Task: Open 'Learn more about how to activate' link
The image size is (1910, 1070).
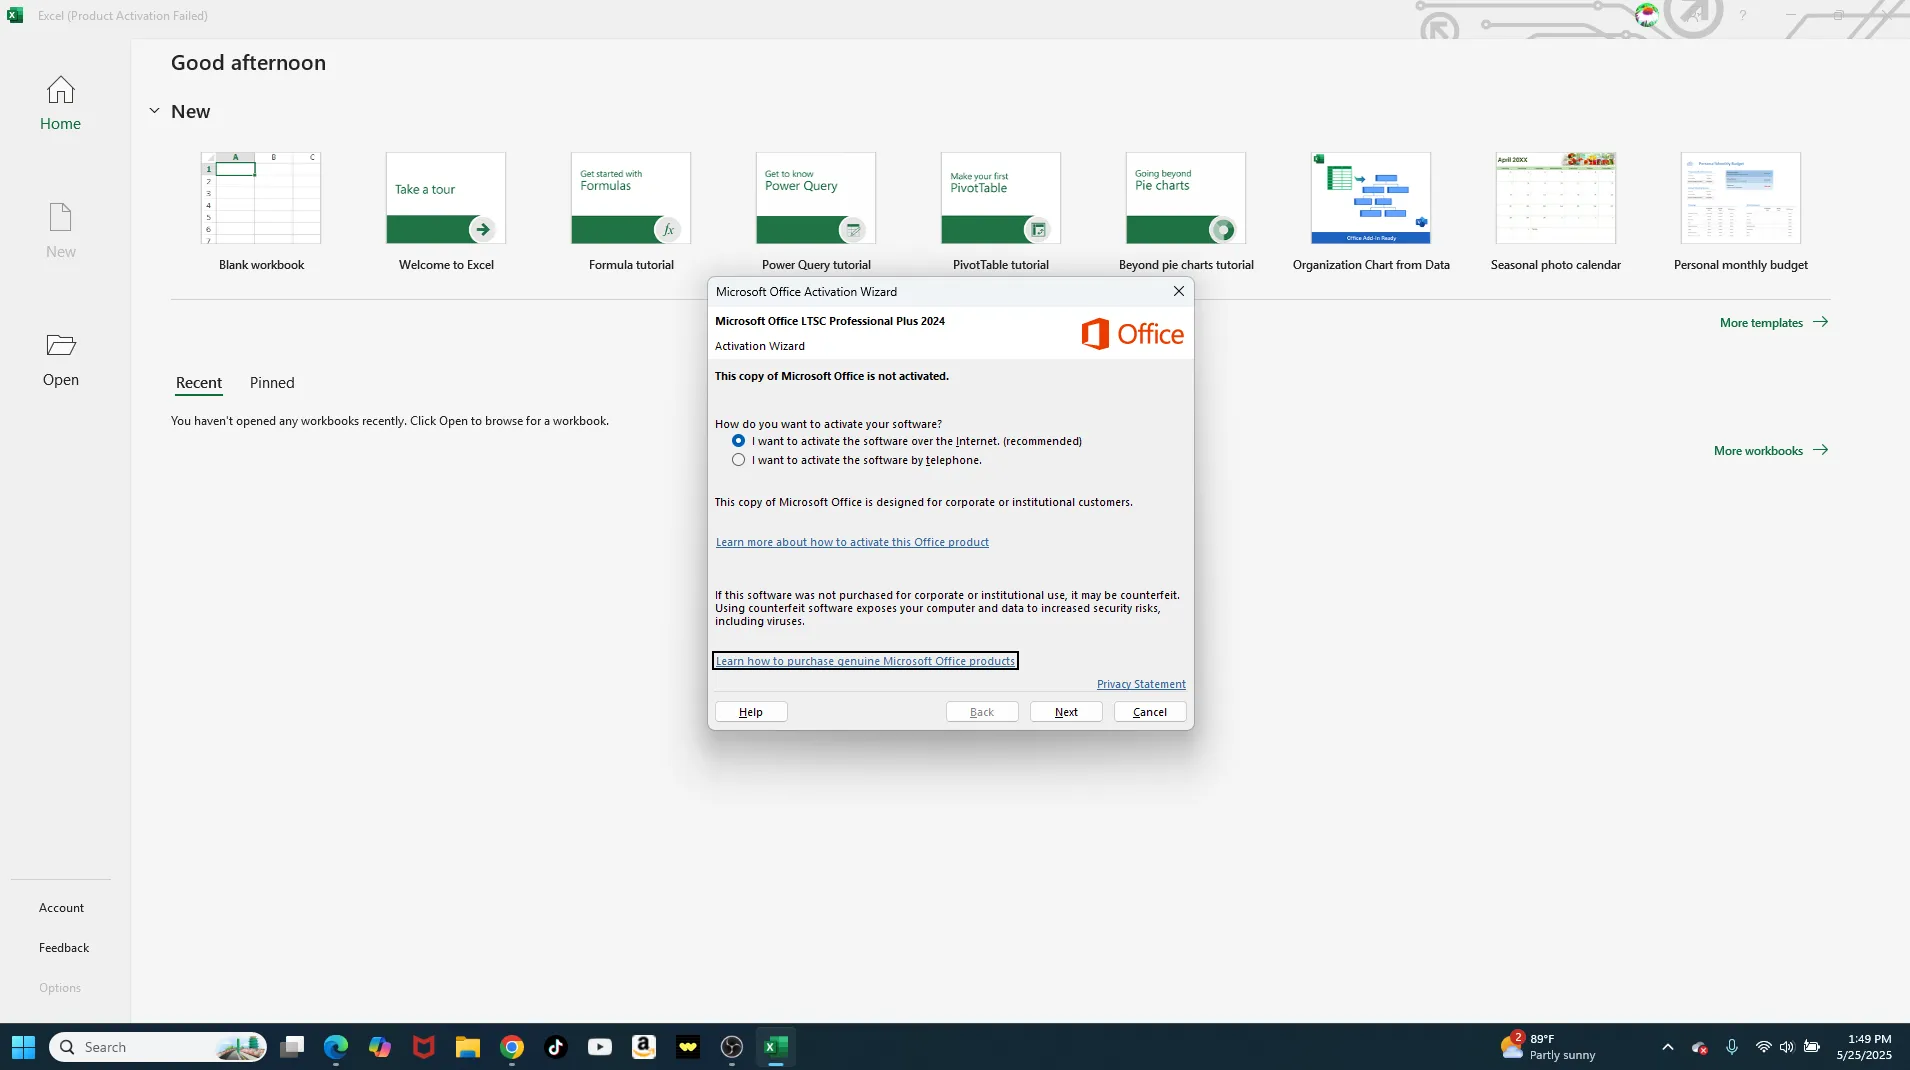Action: (852, 542)
